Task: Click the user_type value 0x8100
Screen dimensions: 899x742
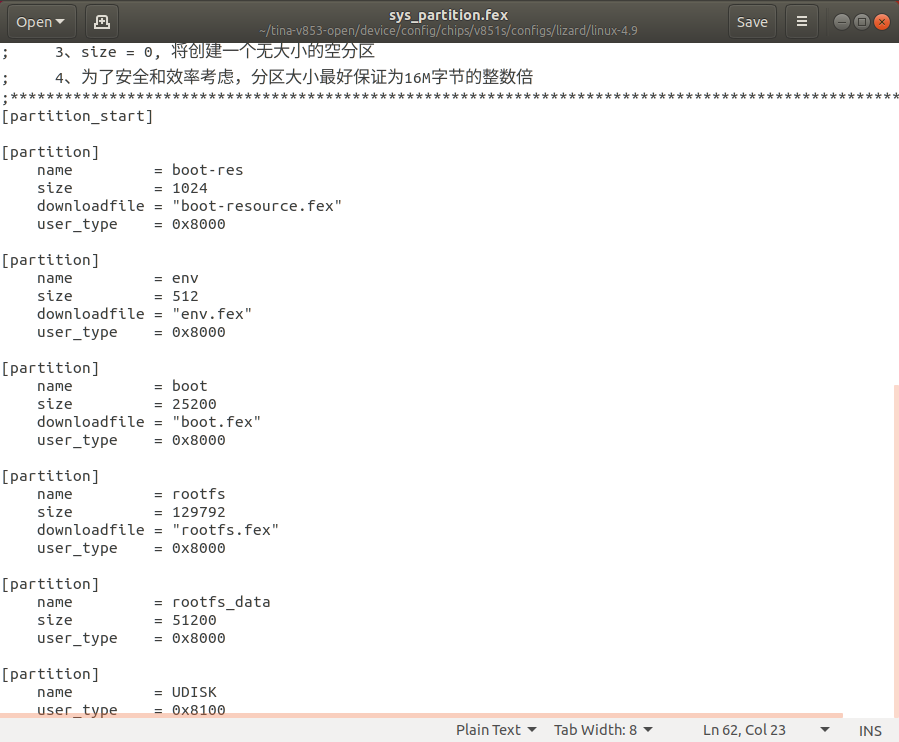Action: pyautogui.click(x=199, y=710)
